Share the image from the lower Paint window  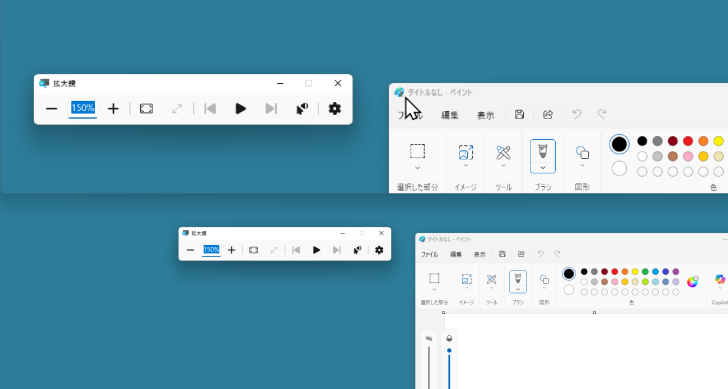(x=521, y=254)
